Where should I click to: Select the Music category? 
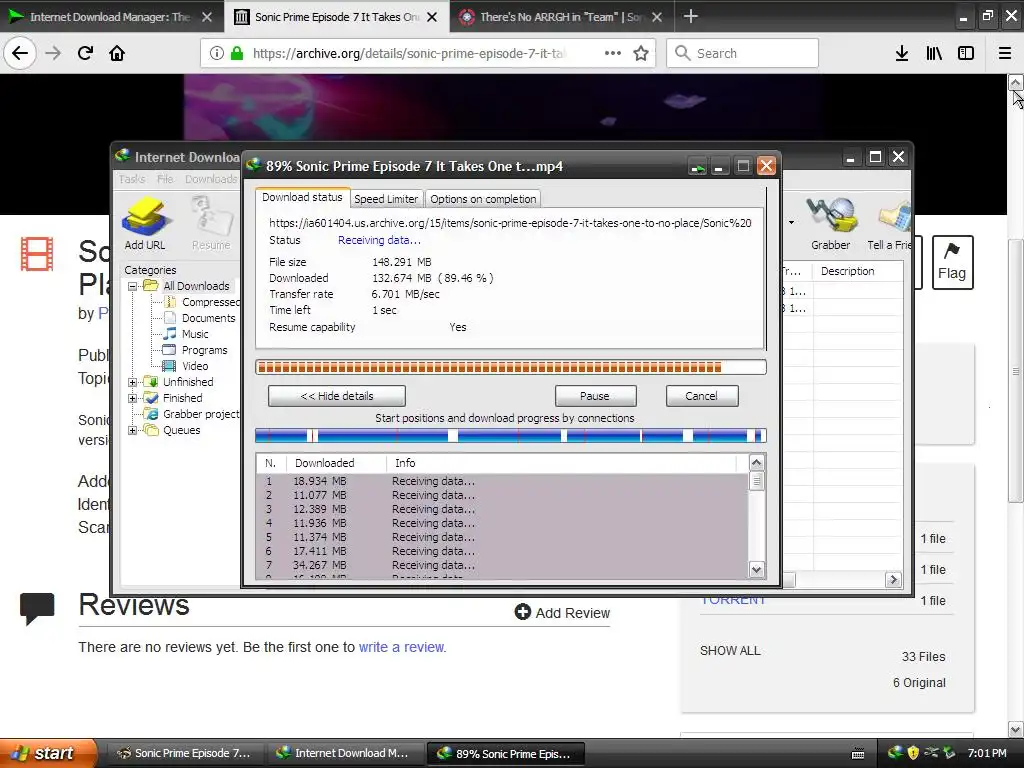click(x=195, y=334)
